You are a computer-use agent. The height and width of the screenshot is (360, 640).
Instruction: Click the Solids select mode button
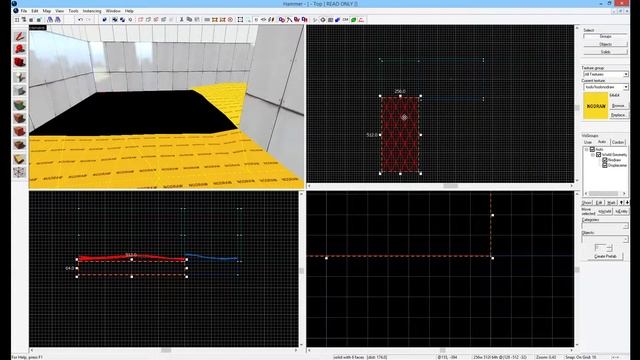pyautogui.click(x=605, y=52)
